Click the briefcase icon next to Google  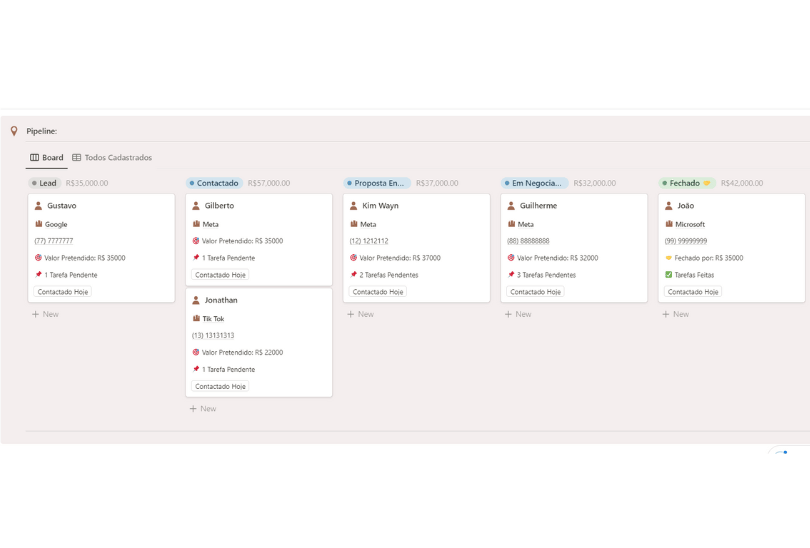click(x=39, y=224)
